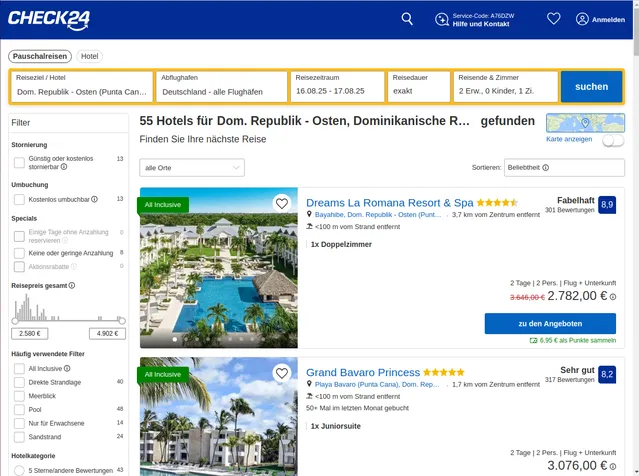639x476 pixels.
Task: Click the suchen button
Action: 591,87
